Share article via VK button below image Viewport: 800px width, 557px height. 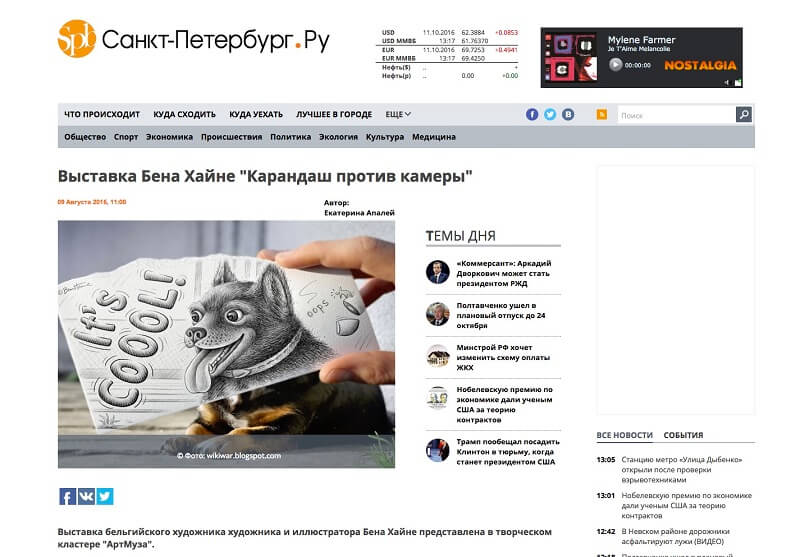[86, 496]
